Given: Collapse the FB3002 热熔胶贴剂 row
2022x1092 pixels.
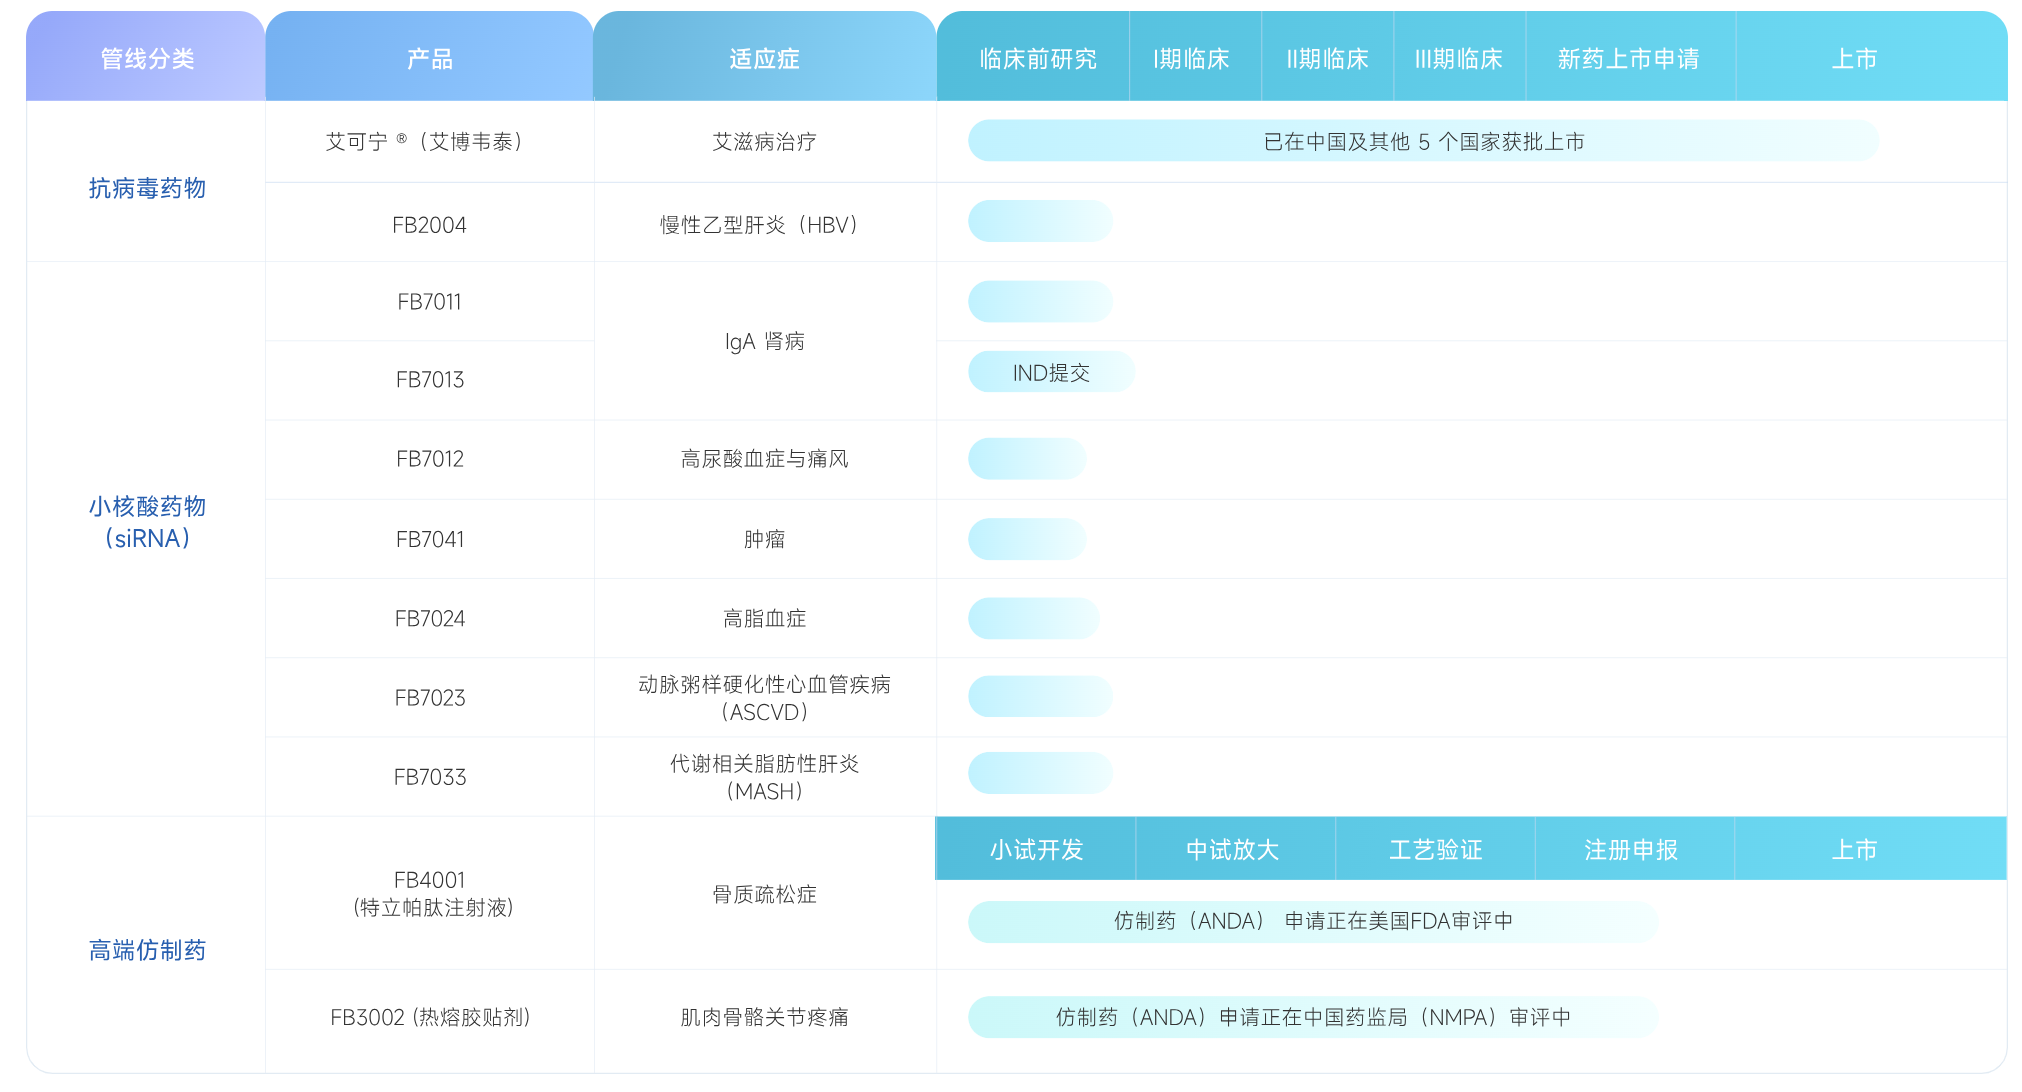Looking at the screenshot, I should coord(429,1017).
